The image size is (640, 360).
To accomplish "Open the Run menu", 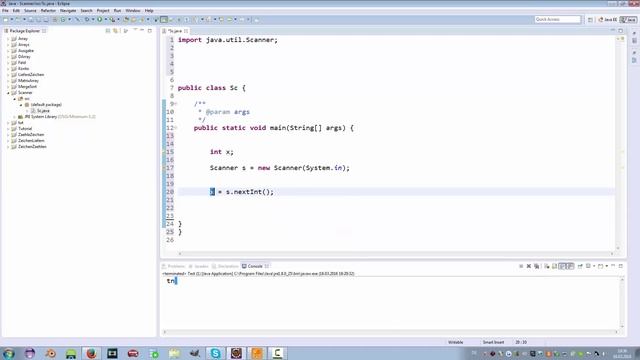I will [x=118, y=11].
